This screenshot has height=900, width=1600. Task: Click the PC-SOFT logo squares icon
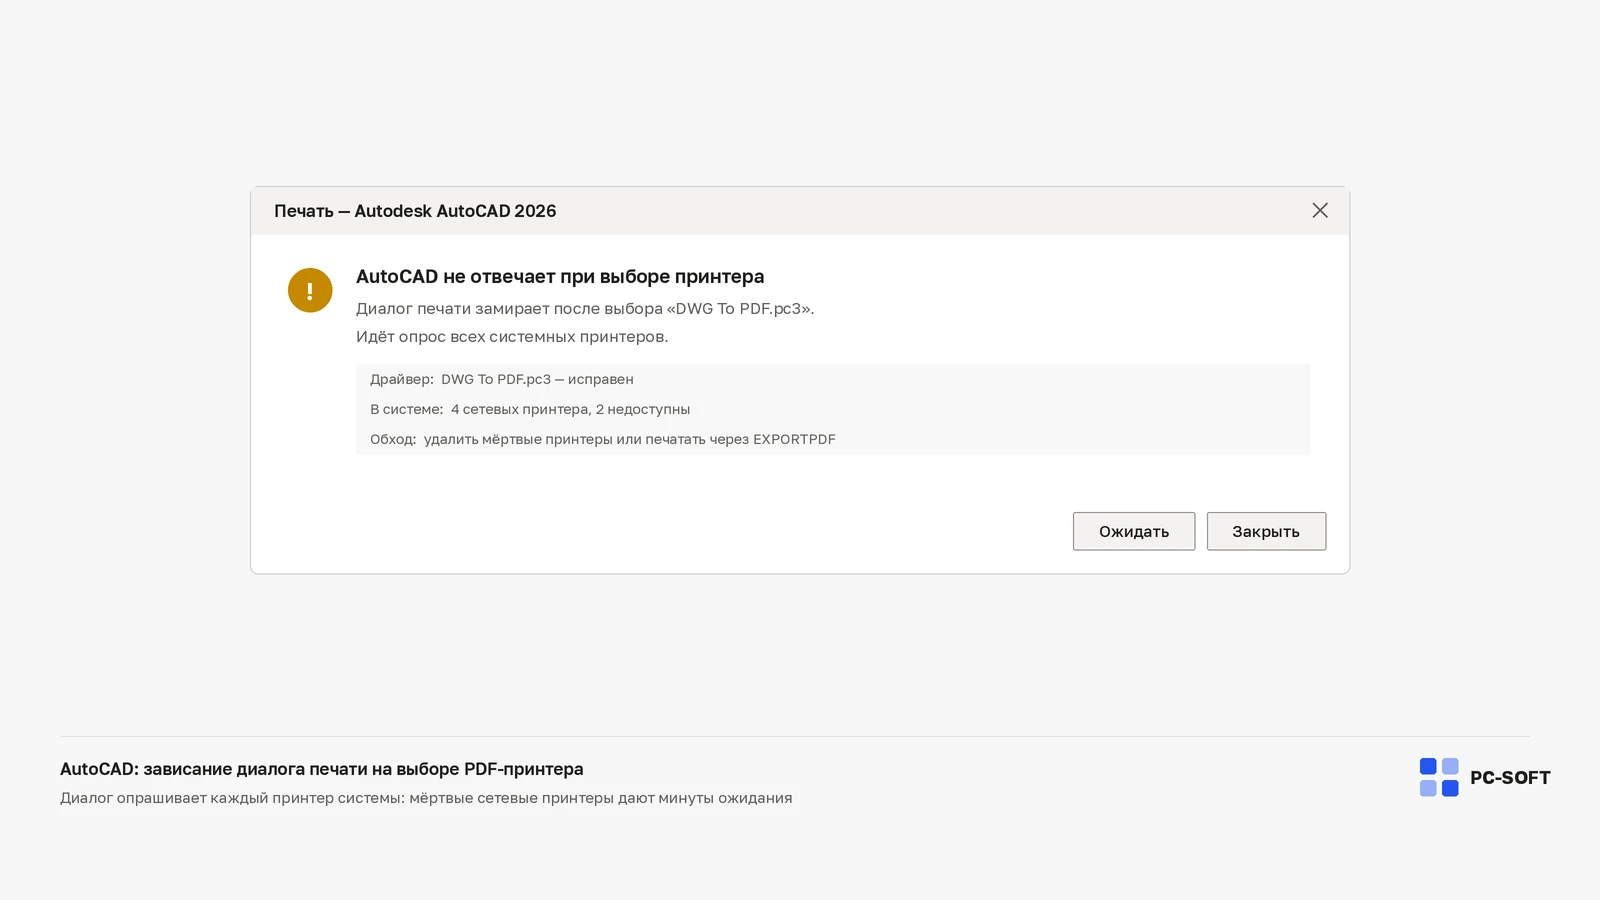(x=1439, y=777)
